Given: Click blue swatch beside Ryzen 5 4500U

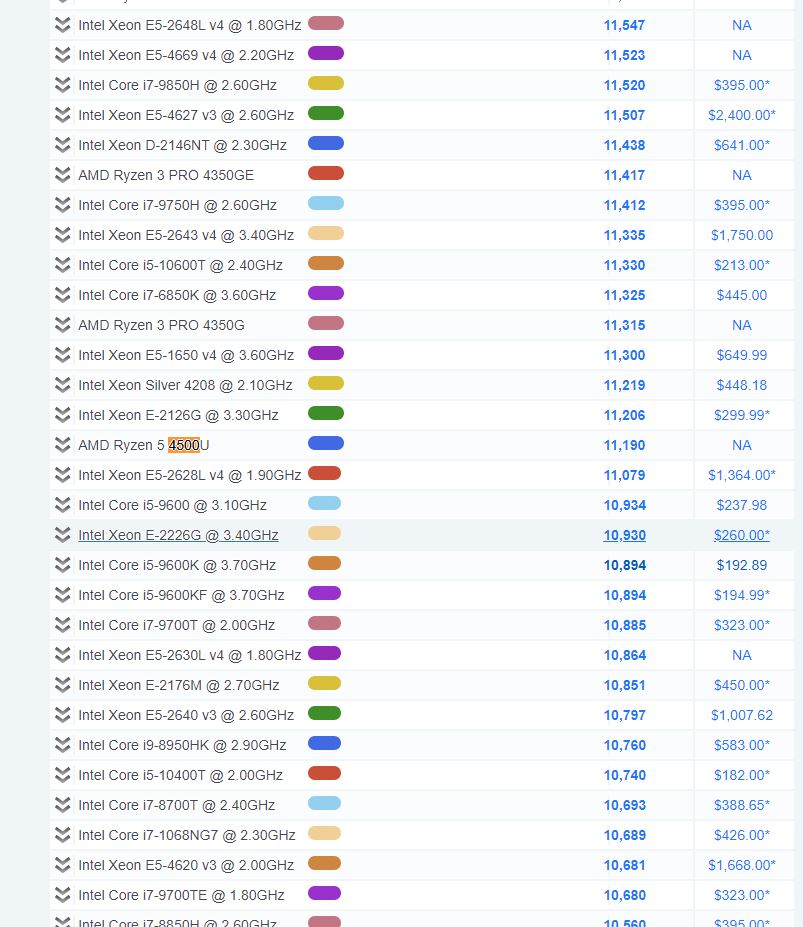Looking at the screenshot, I should pos(326,443).
